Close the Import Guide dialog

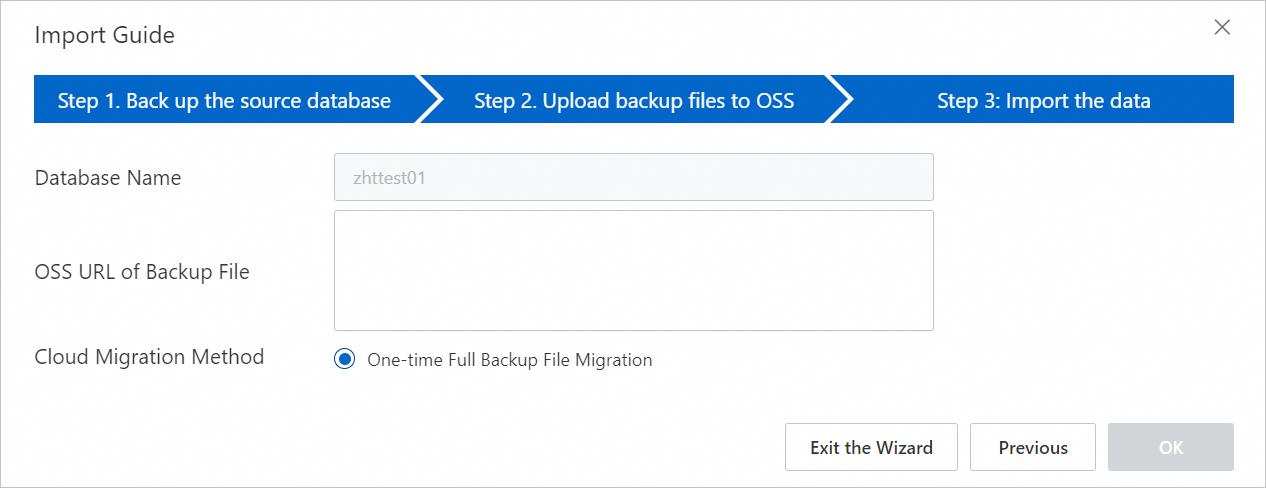pos(1222,28)
